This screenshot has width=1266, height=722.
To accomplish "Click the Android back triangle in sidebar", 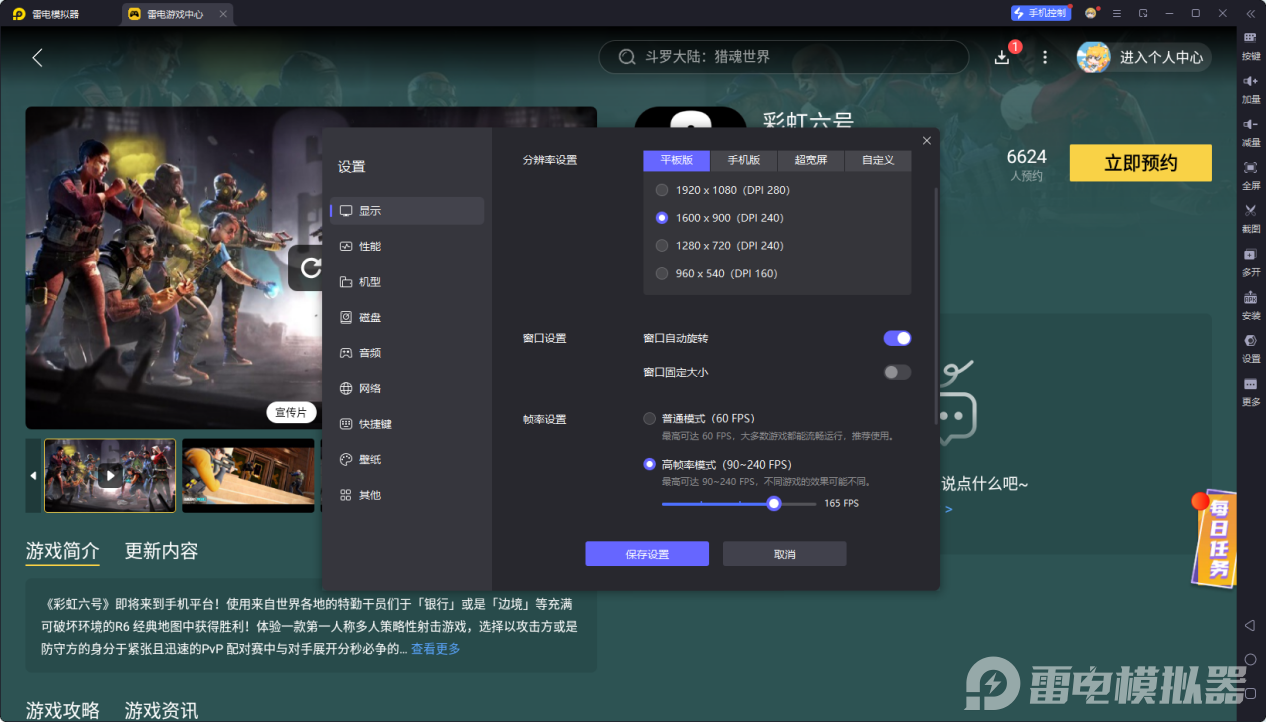I will (x=1250, y=625).
